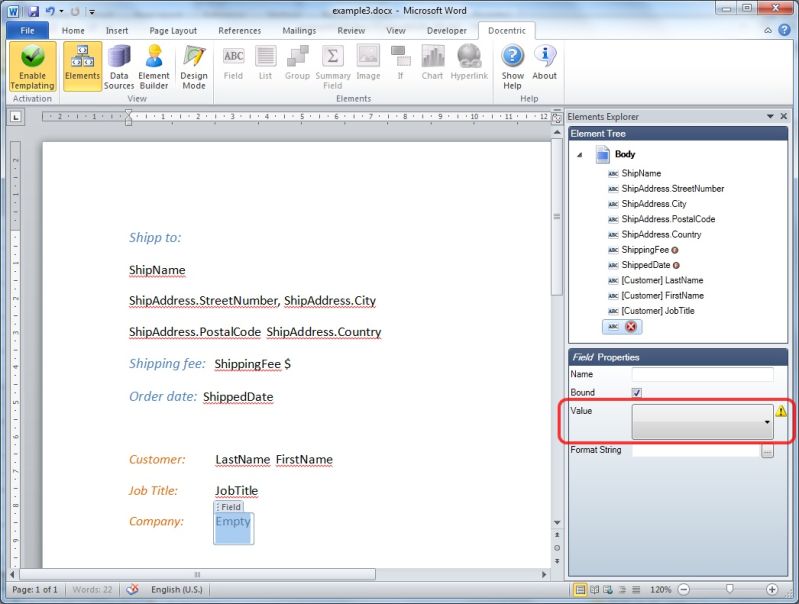Image resolution: width=799 pixels, height=604 pixels.
Task: Insert an If element
Action: coord(401,63)
